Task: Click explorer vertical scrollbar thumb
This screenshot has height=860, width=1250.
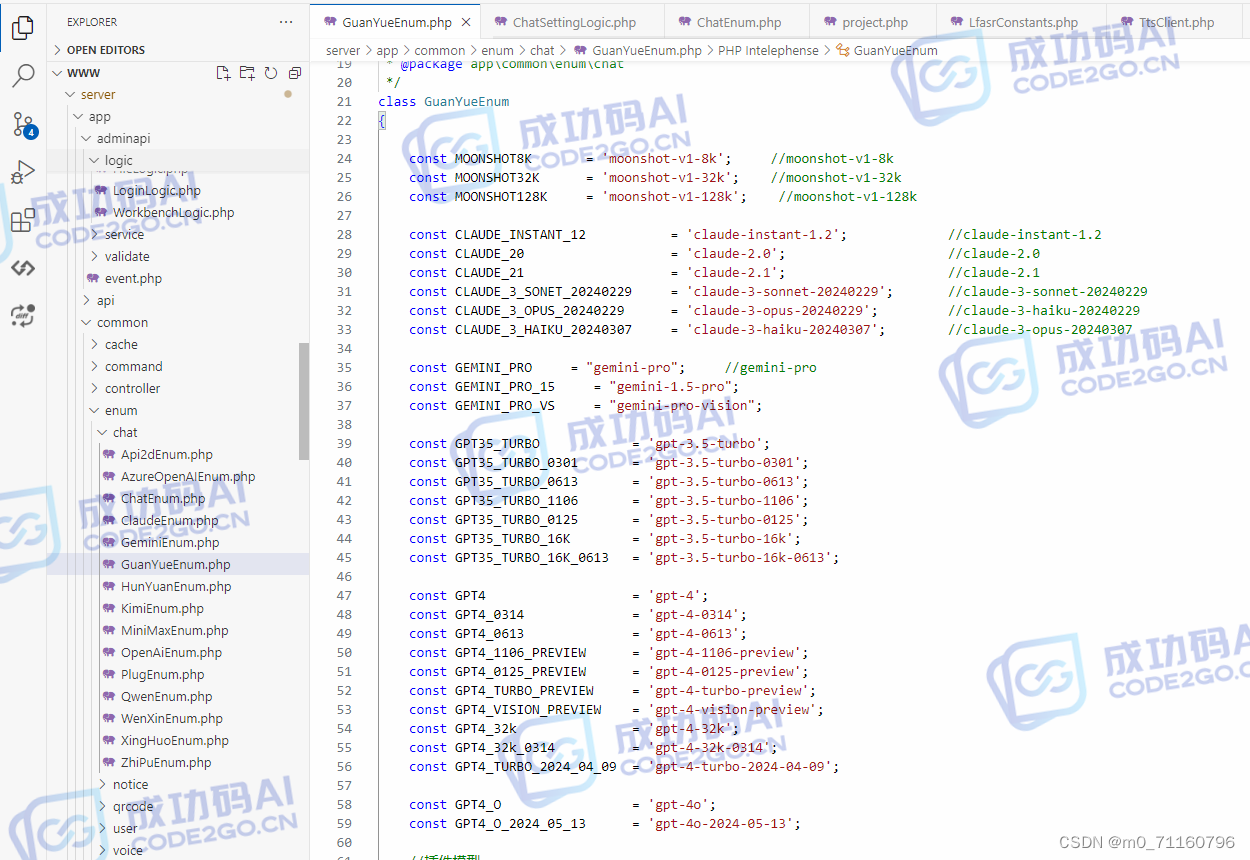Action: 304,401
